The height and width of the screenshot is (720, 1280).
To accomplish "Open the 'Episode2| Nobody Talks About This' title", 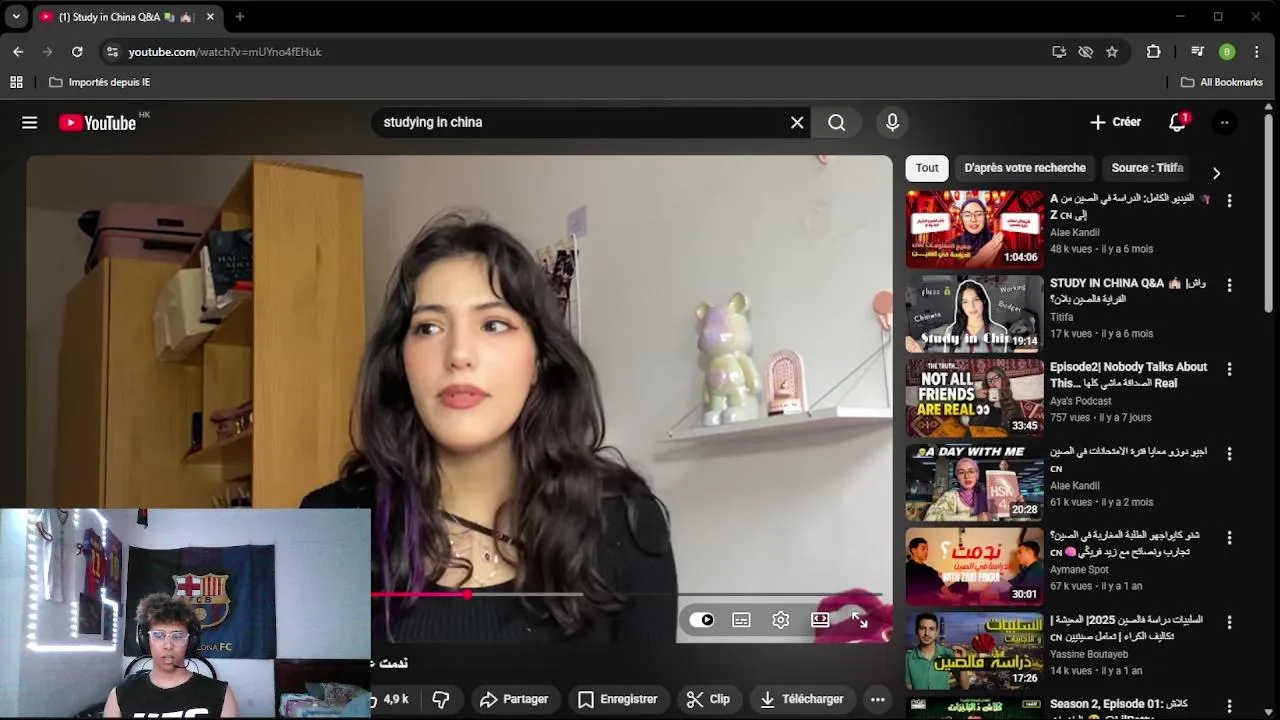I will 1128,375.
